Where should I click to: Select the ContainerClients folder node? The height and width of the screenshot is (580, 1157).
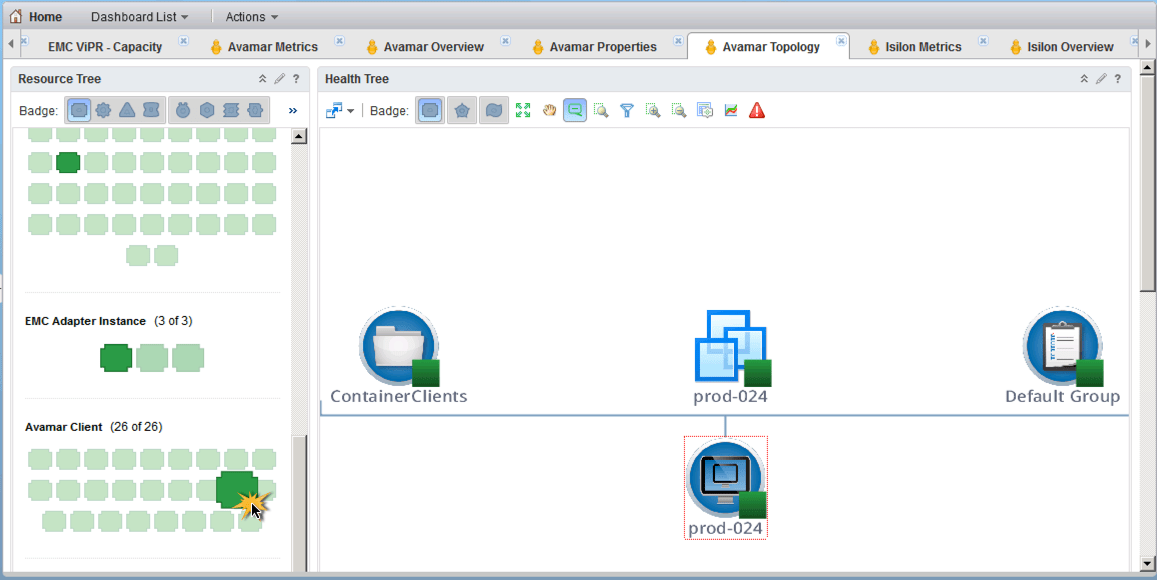click(399, 356)
